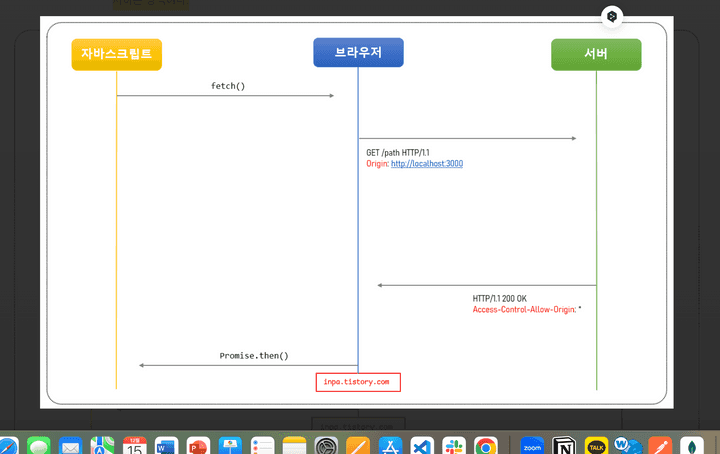This screenshot has height=454, width=720.
Task: Click the yellow 자바스크립트 box
Action: (116, 54)
